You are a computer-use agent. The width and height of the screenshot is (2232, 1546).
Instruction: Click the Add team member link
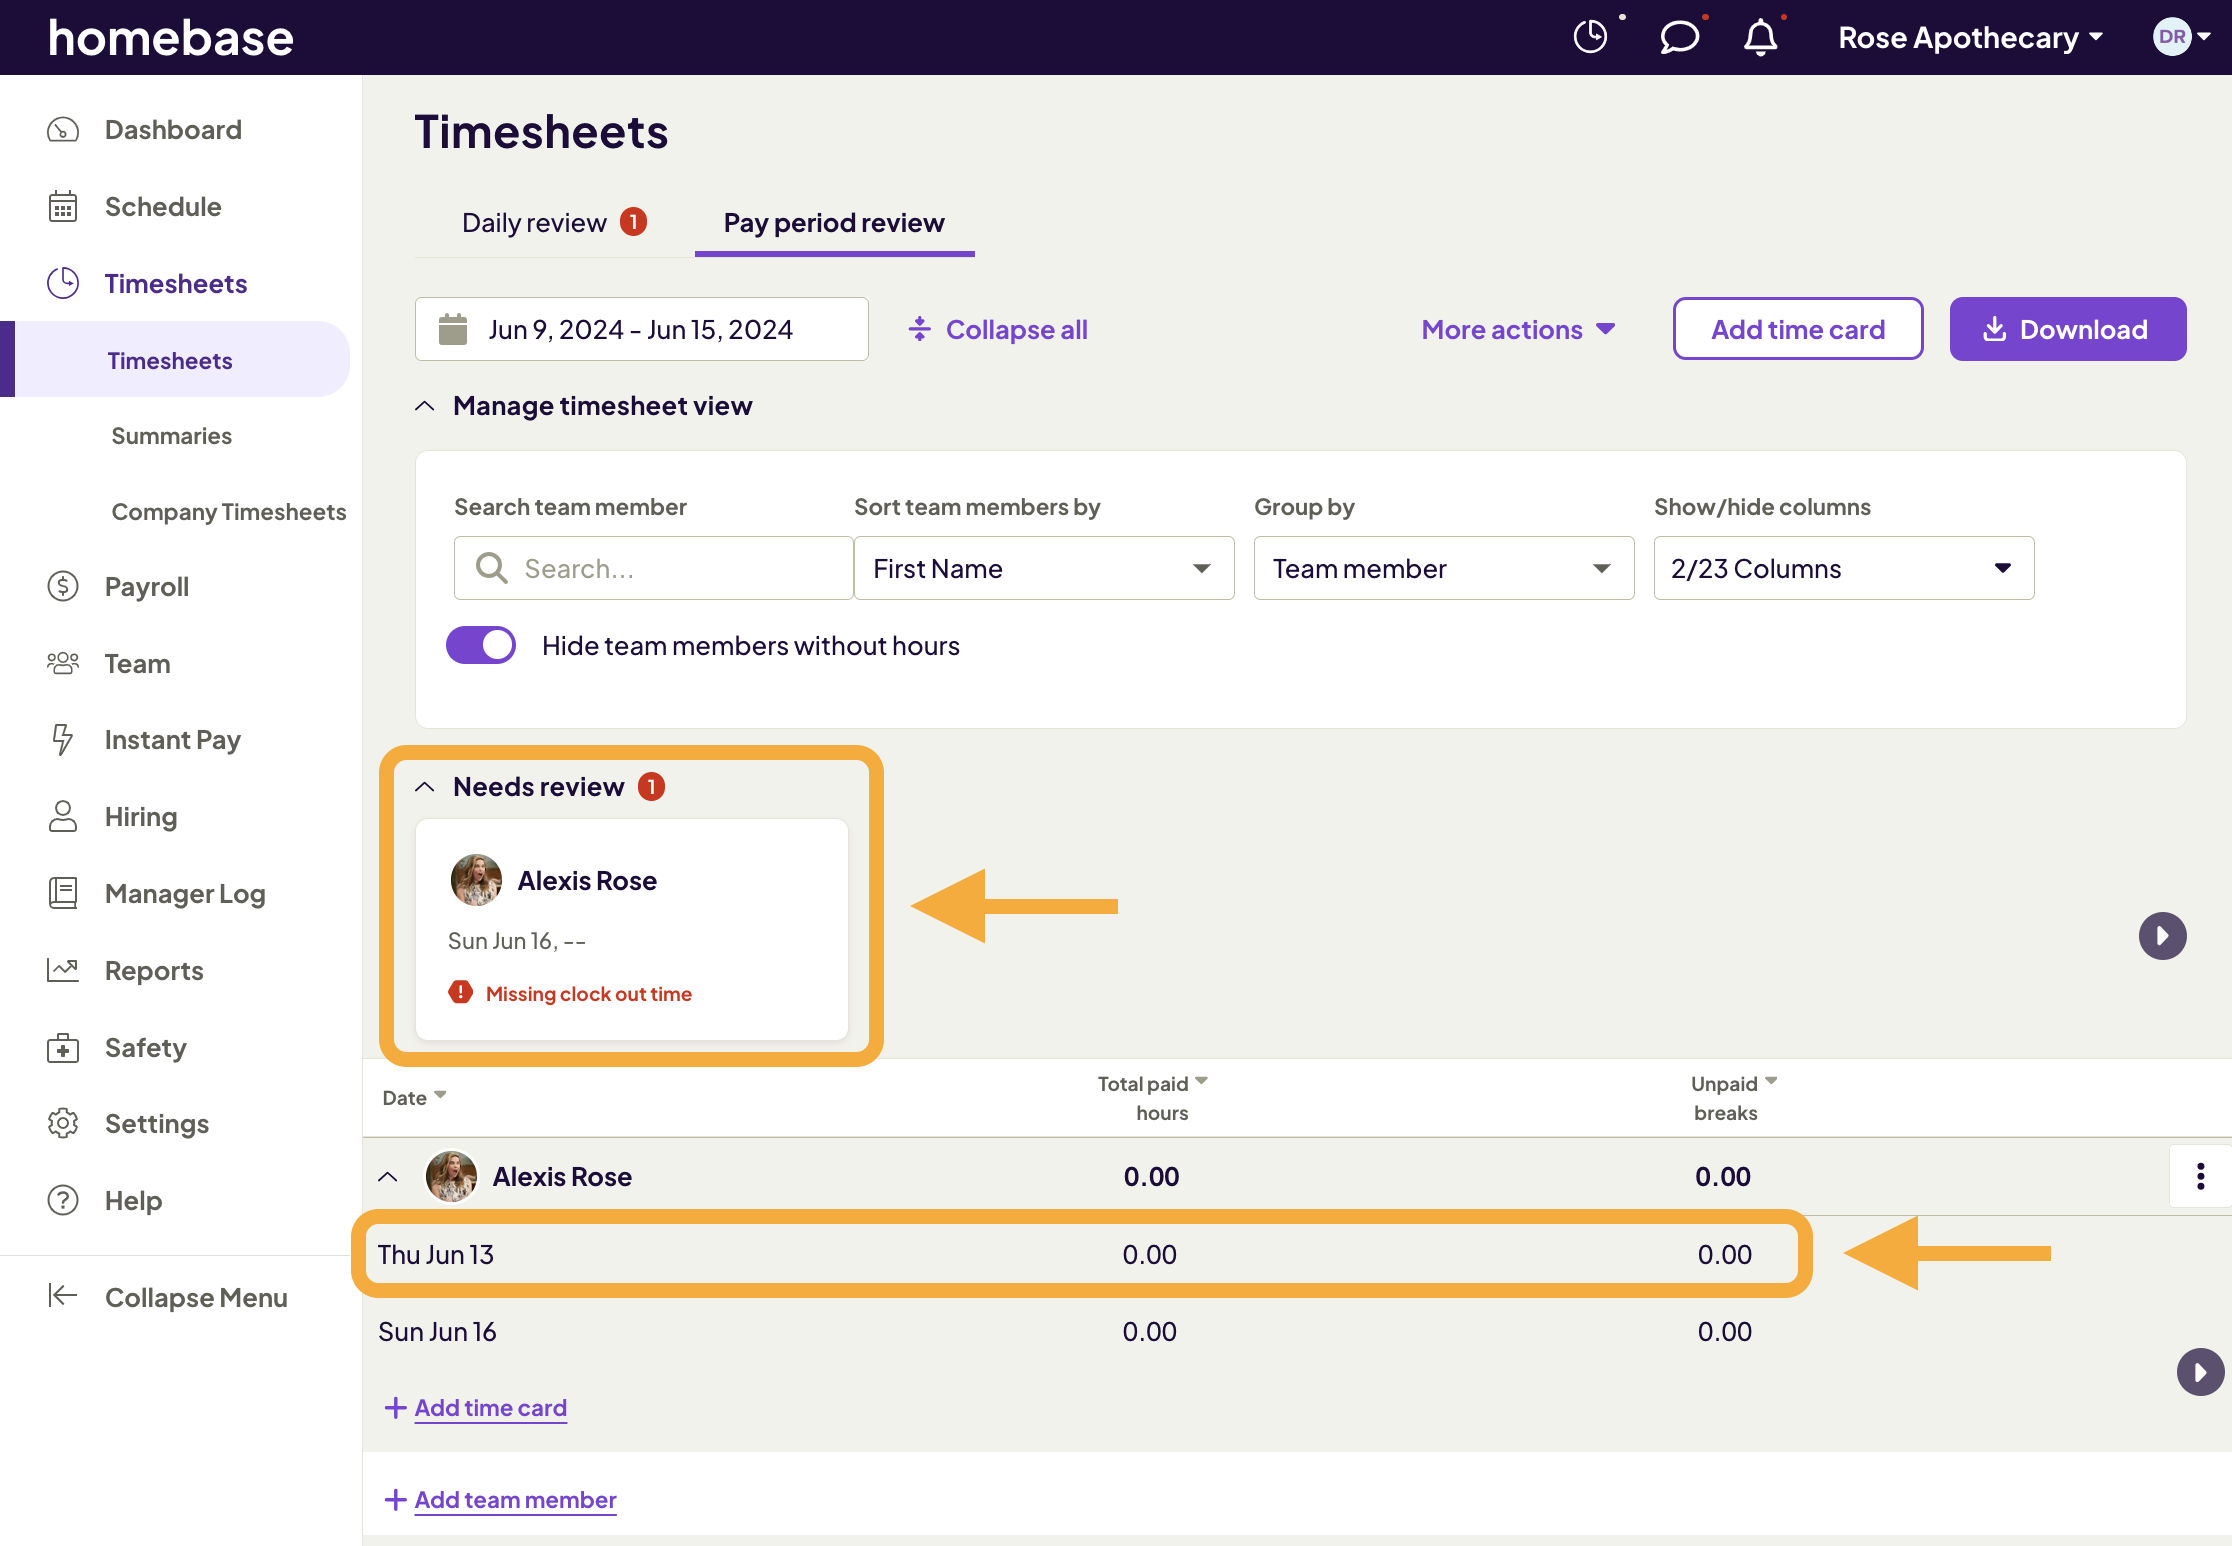(515, 1499)
